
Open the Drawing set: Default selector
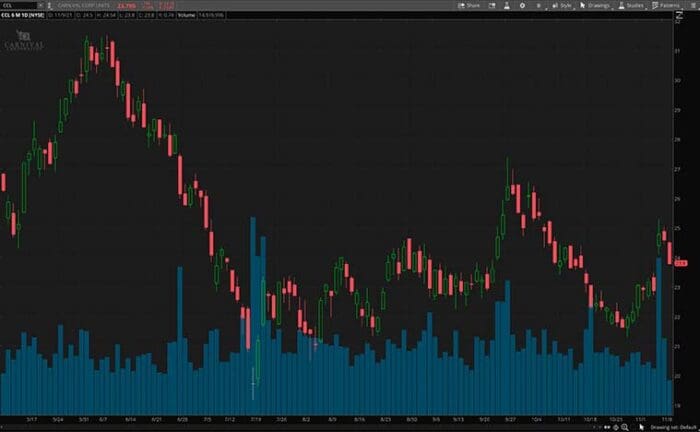[x=673, y=428]
